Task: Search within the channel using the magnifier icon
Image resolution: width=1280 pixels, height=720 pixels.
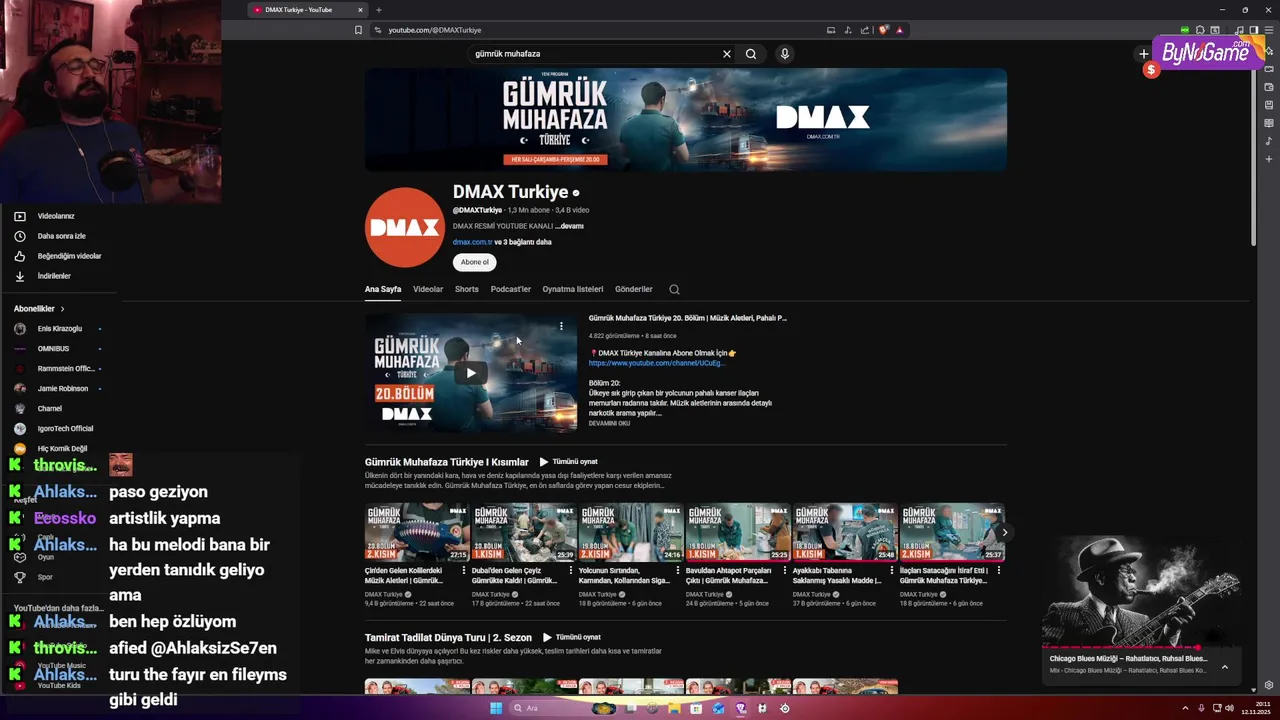Action: point(674,289)
